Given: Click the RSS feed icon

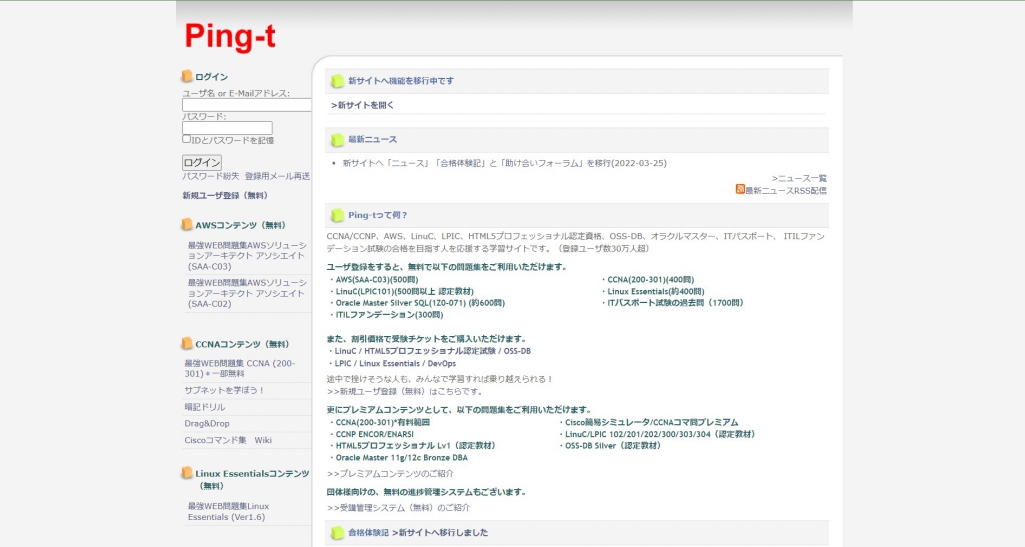Looking at the screenshot, I should click(x=740, y=189).
